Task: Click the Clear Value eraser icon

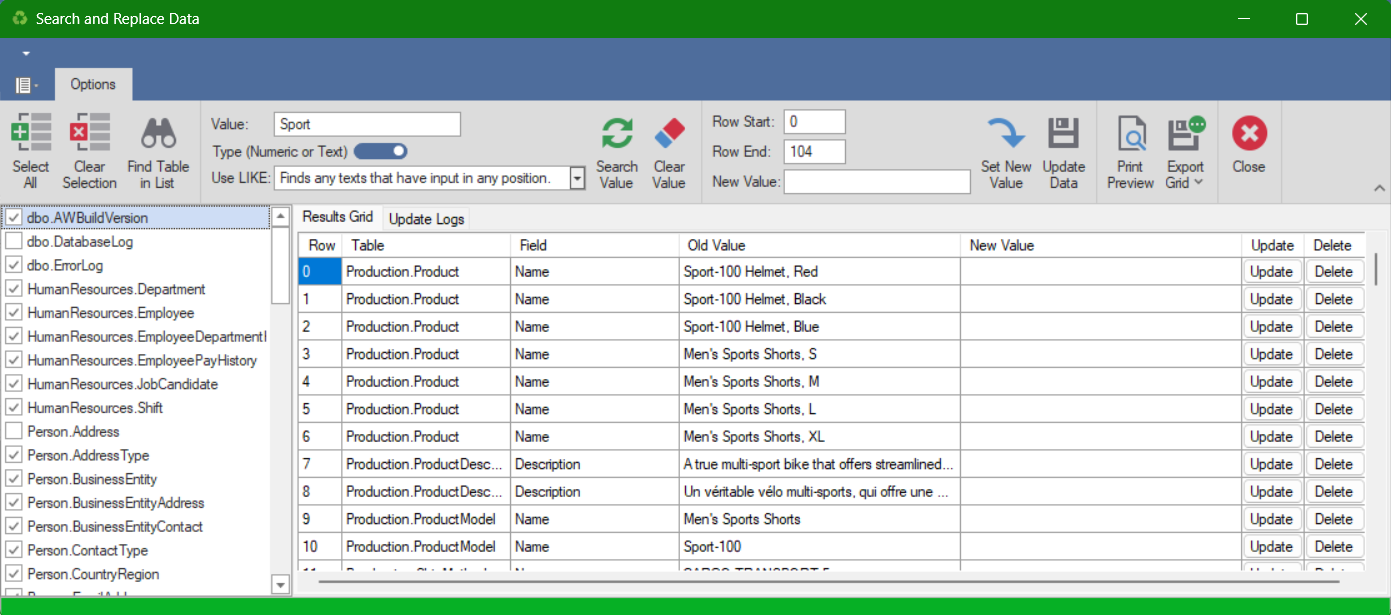Action: tap(669, 133)
